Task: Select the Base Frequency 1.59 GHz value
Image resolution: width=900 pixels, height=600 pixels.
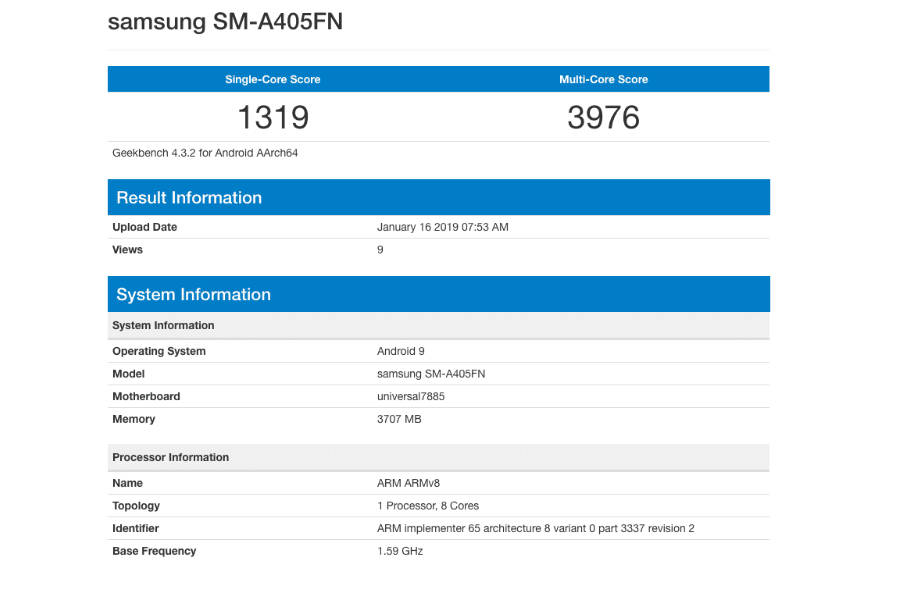Action: [398, 551]
